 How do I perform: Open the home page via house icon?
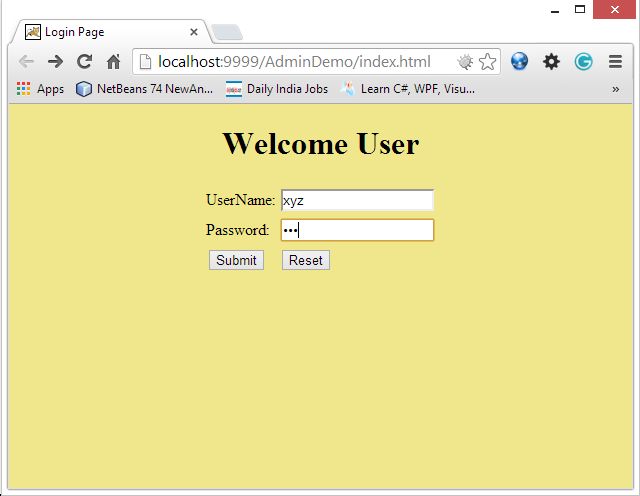[x=113, y=62]
